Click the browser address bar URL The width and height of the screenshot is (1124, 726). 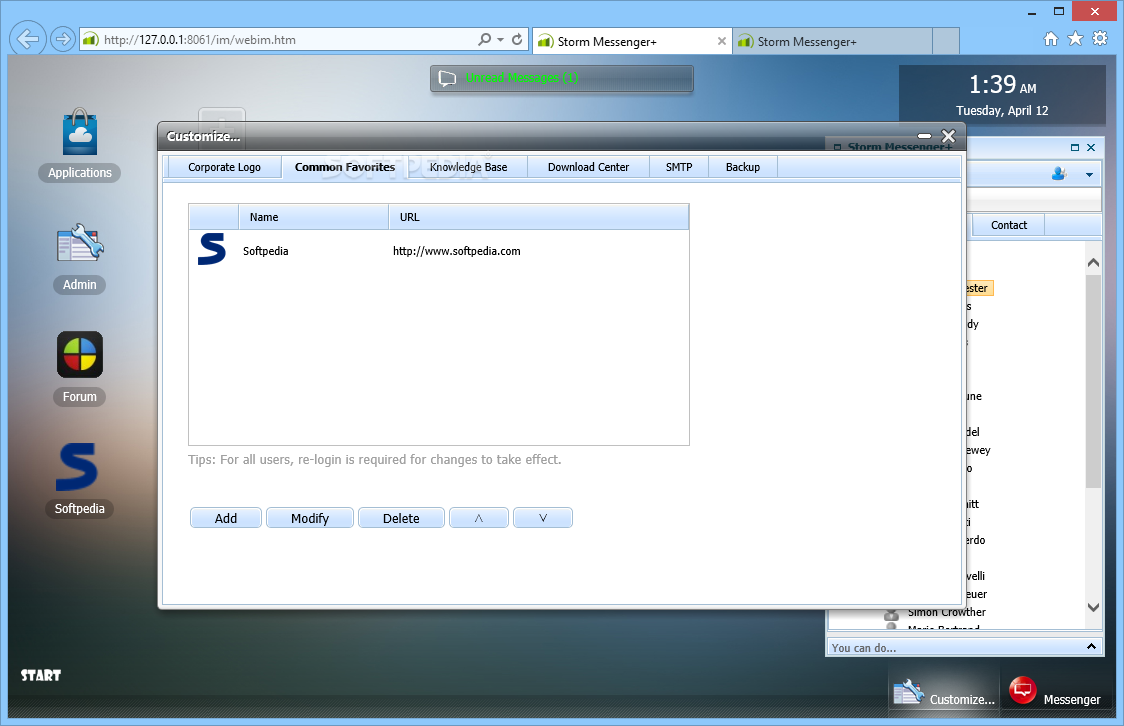pos(200,39)
